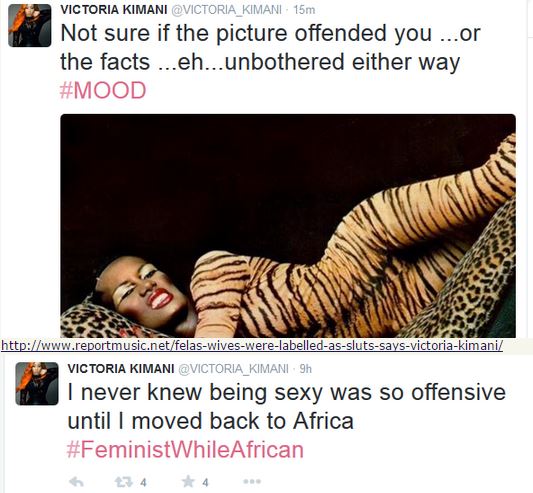Click the #FeministWhileAfrican hashtag
This screenshot has height=493, width=533.
coord(185,449)
